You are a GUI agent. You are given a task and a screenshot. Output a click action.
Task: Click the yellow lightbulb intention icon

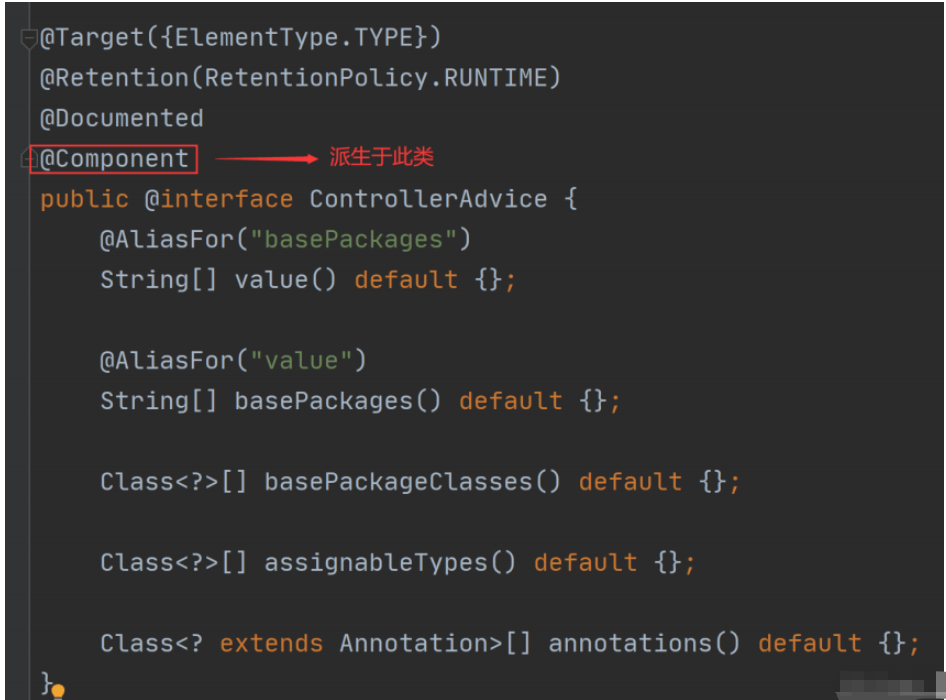(x=58, y=691)
